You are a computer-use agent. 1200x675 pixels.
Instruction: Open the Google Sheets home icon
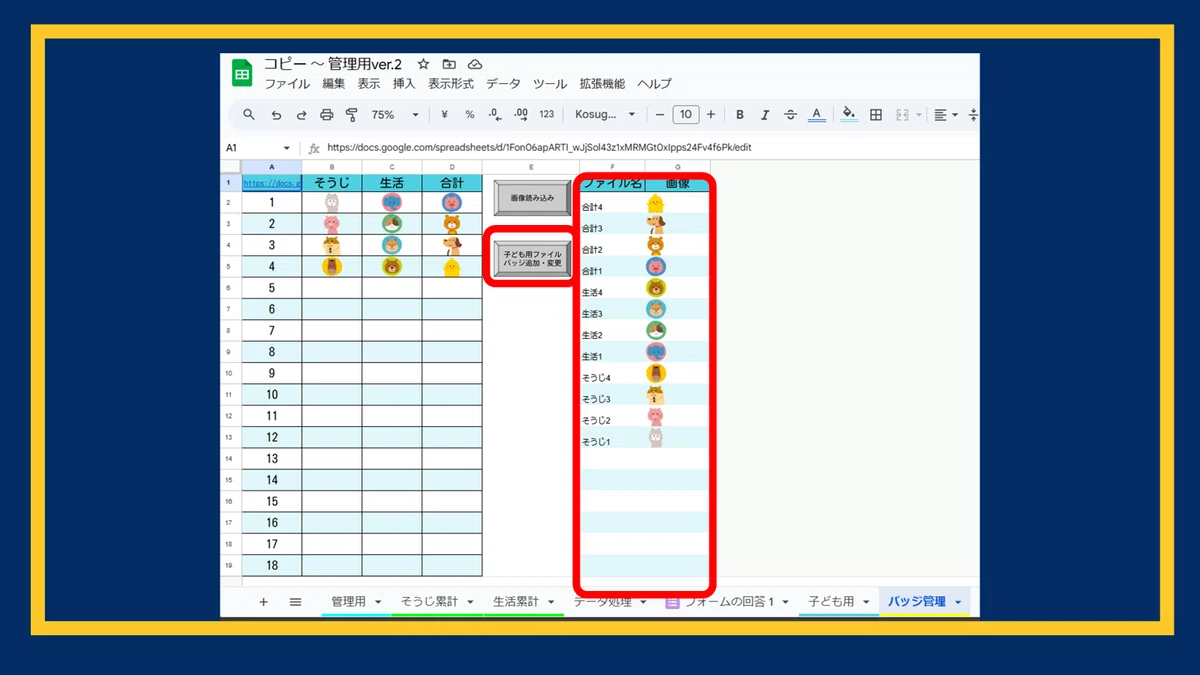pyautogui.click(x=242, y=73)
